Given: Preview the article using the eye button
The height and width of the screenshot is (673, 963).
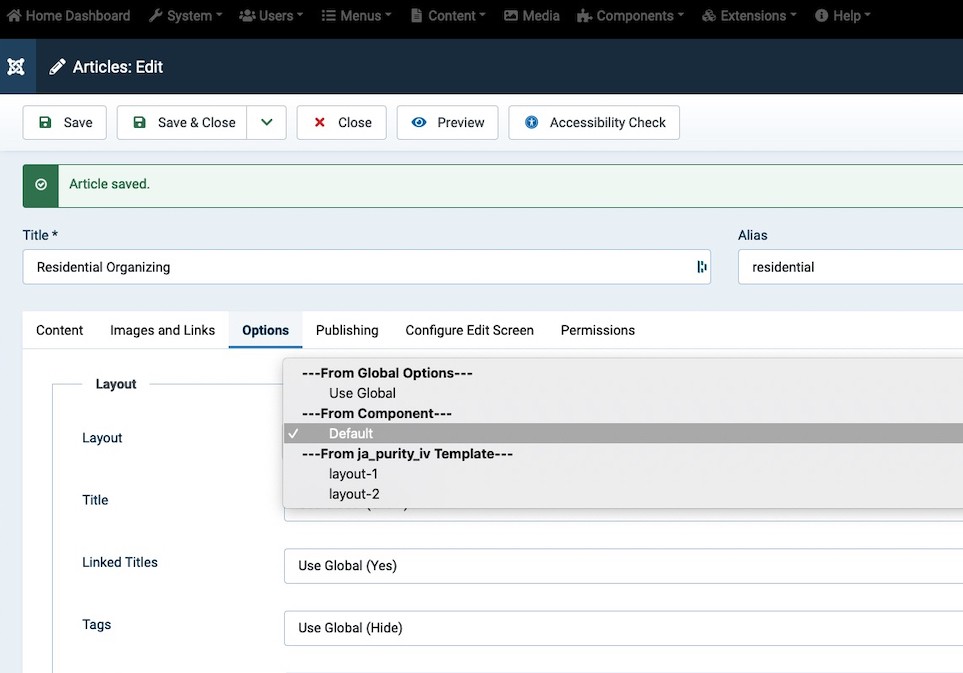Looking at the screenshot, I should pos(447,122).
